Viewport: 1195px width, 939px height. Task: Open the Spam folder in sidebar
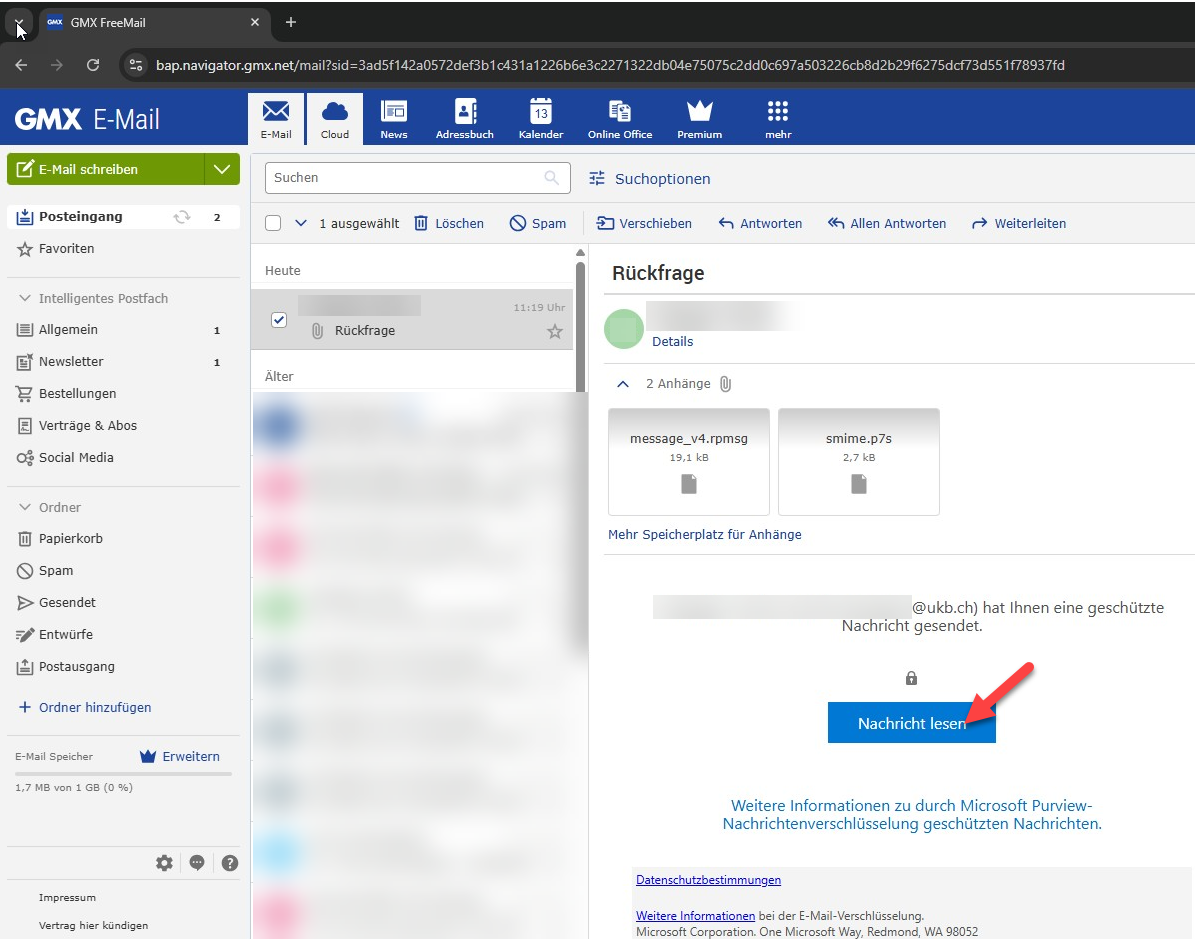[x=123, y=571]
